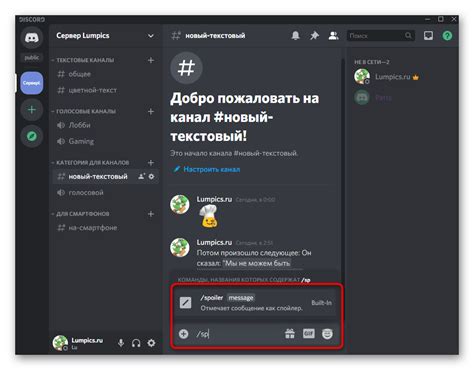Click spoiler command pencil icon
This screenshot has height=370, width=474.
186,303
